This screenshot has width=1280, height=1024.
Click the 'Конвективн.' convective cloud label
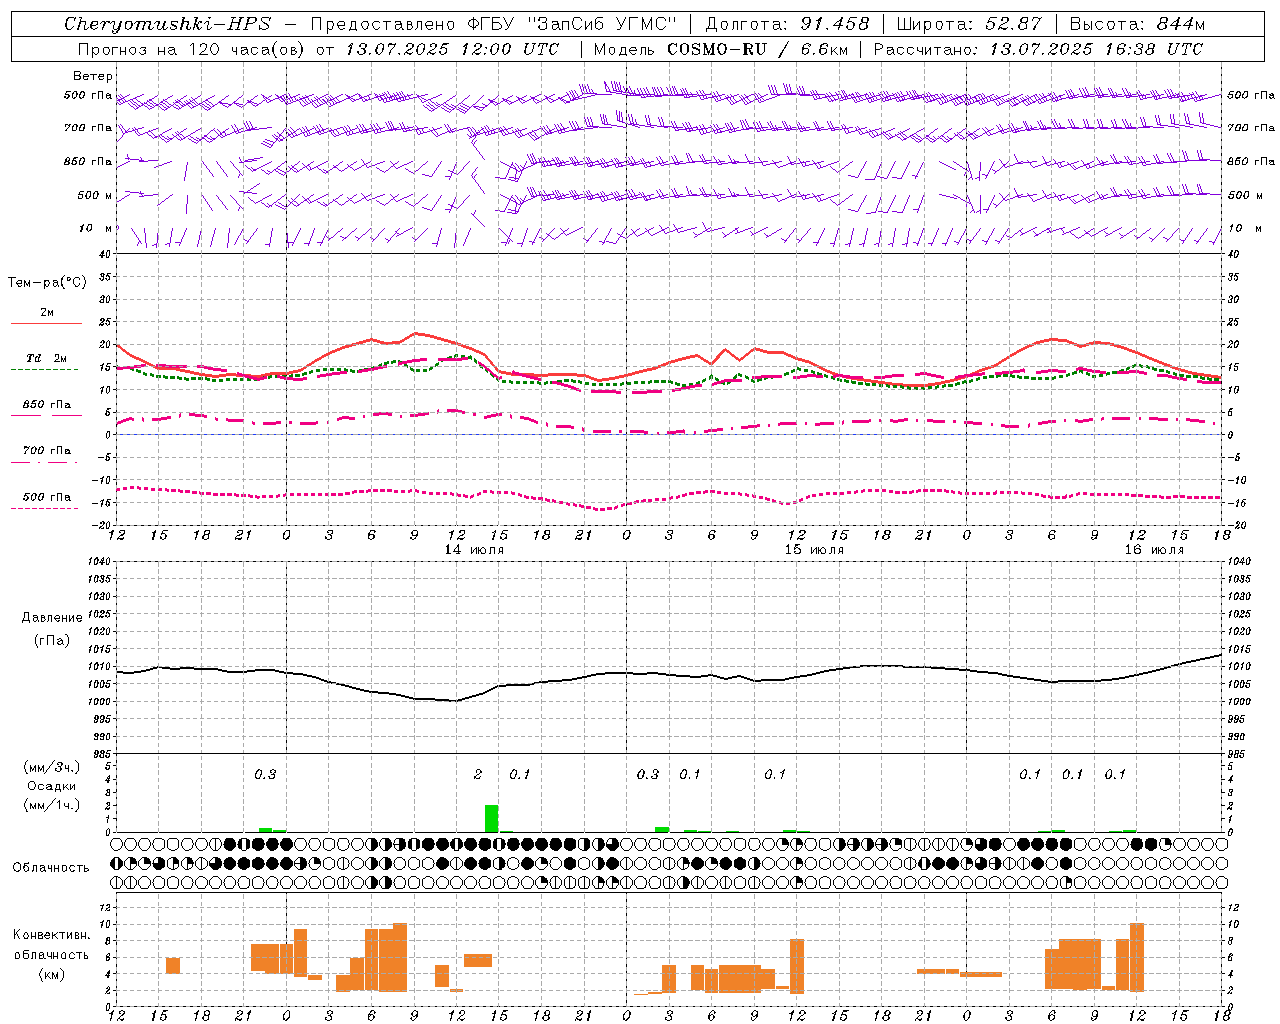tap(51, 935)
